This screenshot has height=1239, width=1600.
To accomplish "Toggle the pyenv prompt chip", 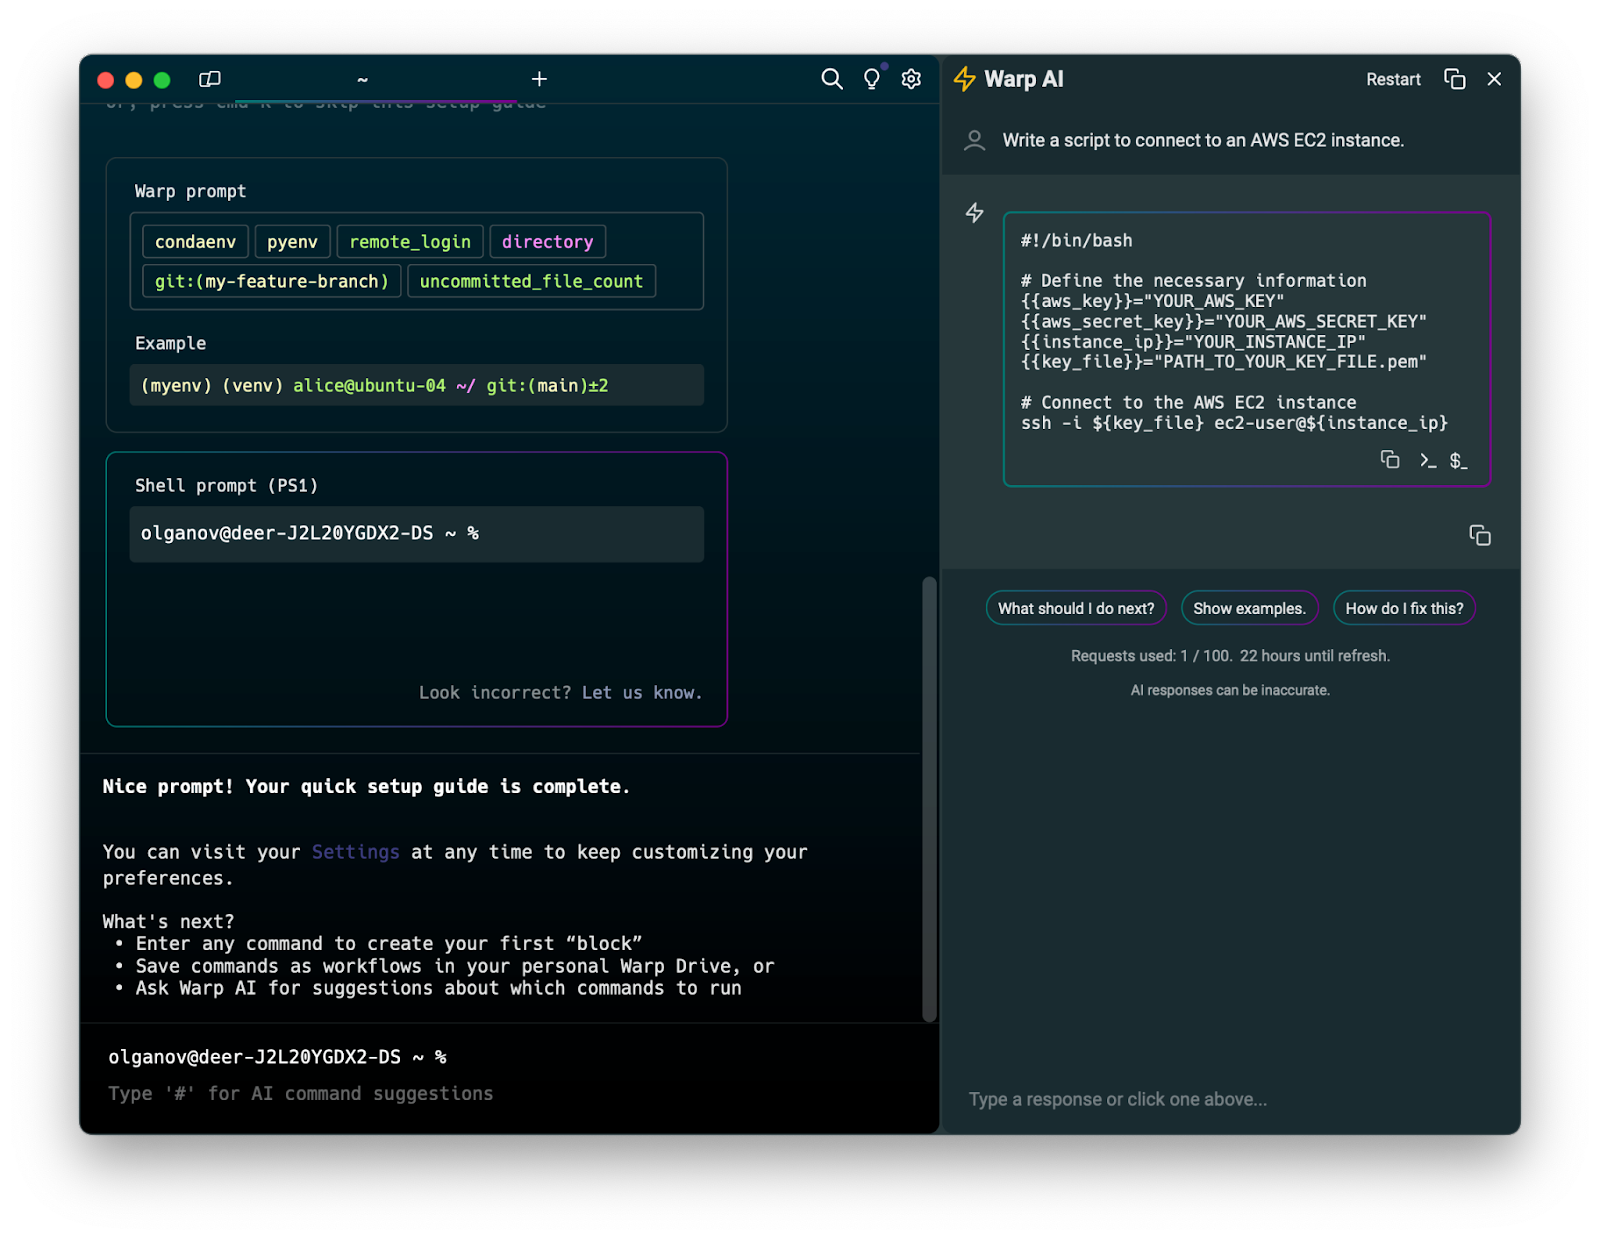I will (292, 241).
